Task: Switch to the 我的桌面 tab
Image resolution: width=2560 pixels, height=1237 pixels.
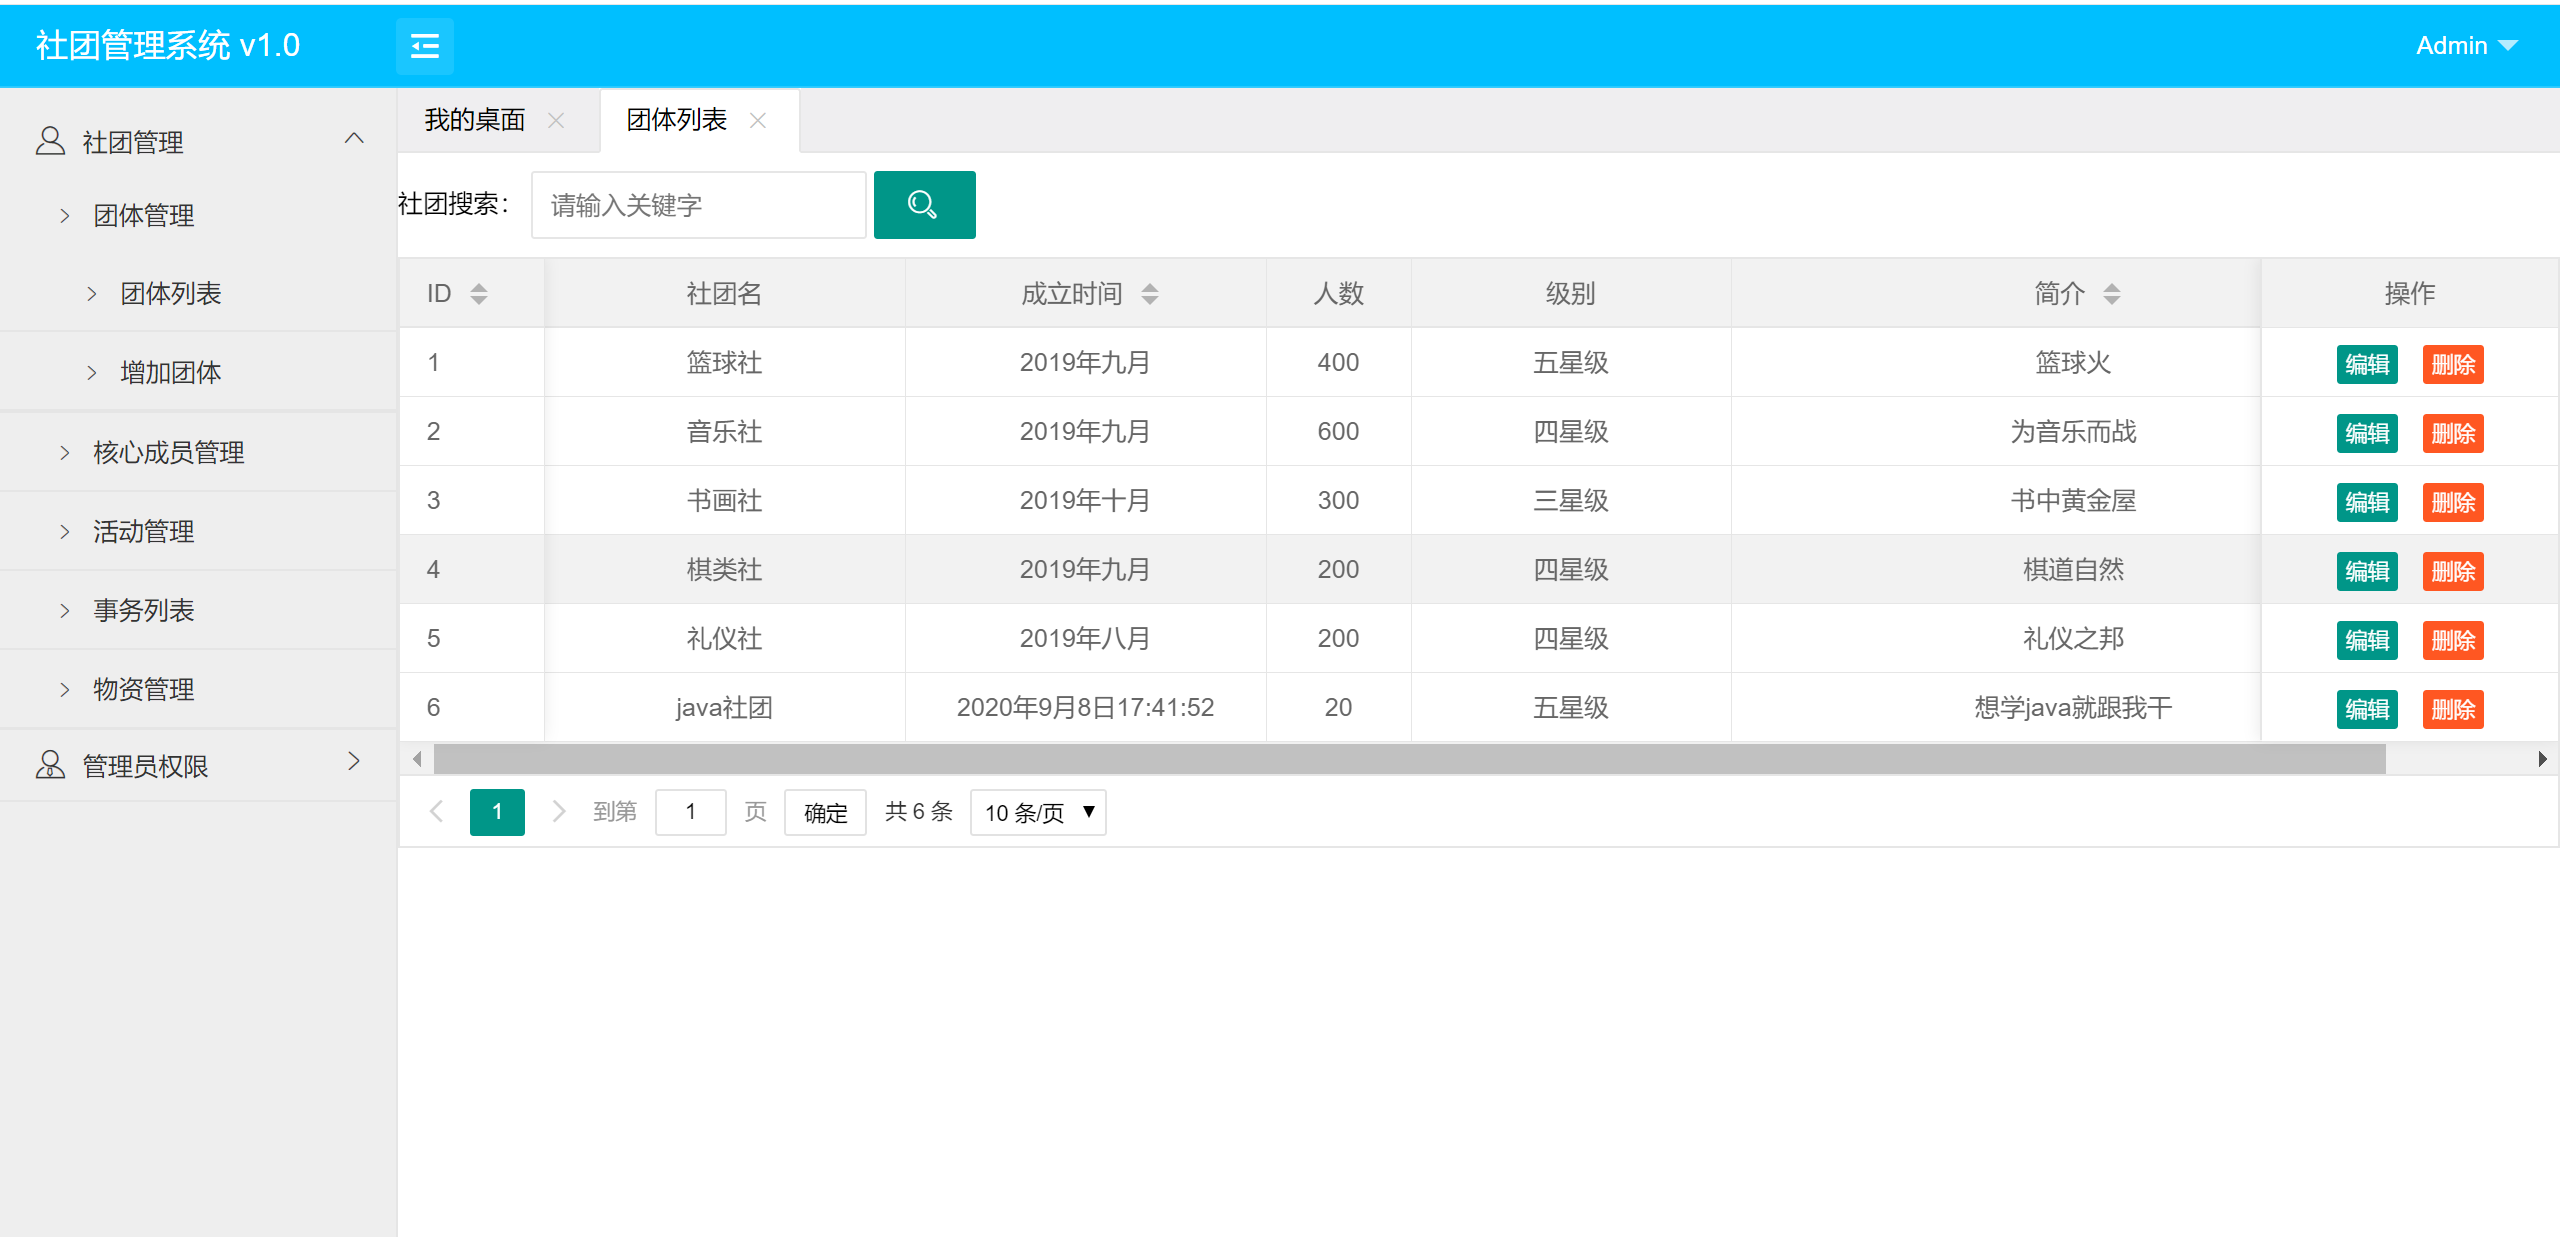Action: pyautogui.click(x=475, y=120)
